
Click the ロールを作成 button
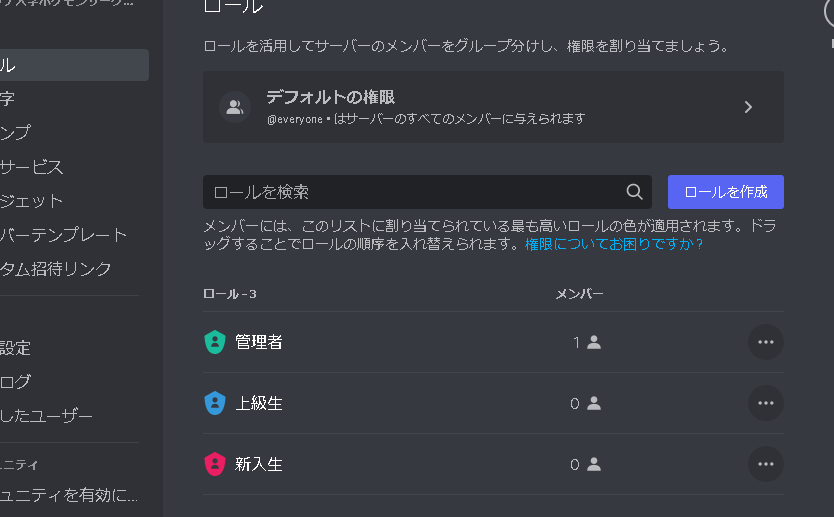pyautogui.click(x=725, y=192)
